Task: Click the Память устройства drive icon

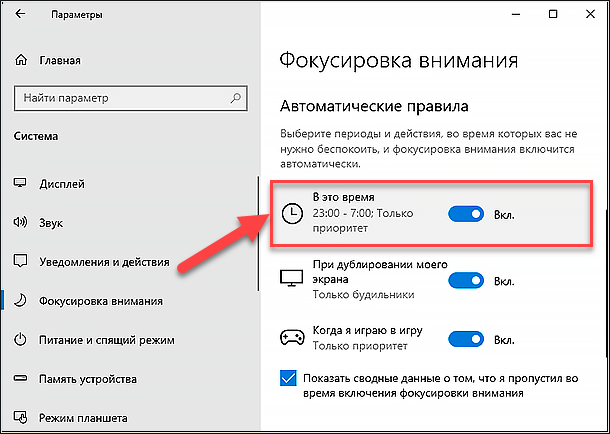Action: point(20,379)
